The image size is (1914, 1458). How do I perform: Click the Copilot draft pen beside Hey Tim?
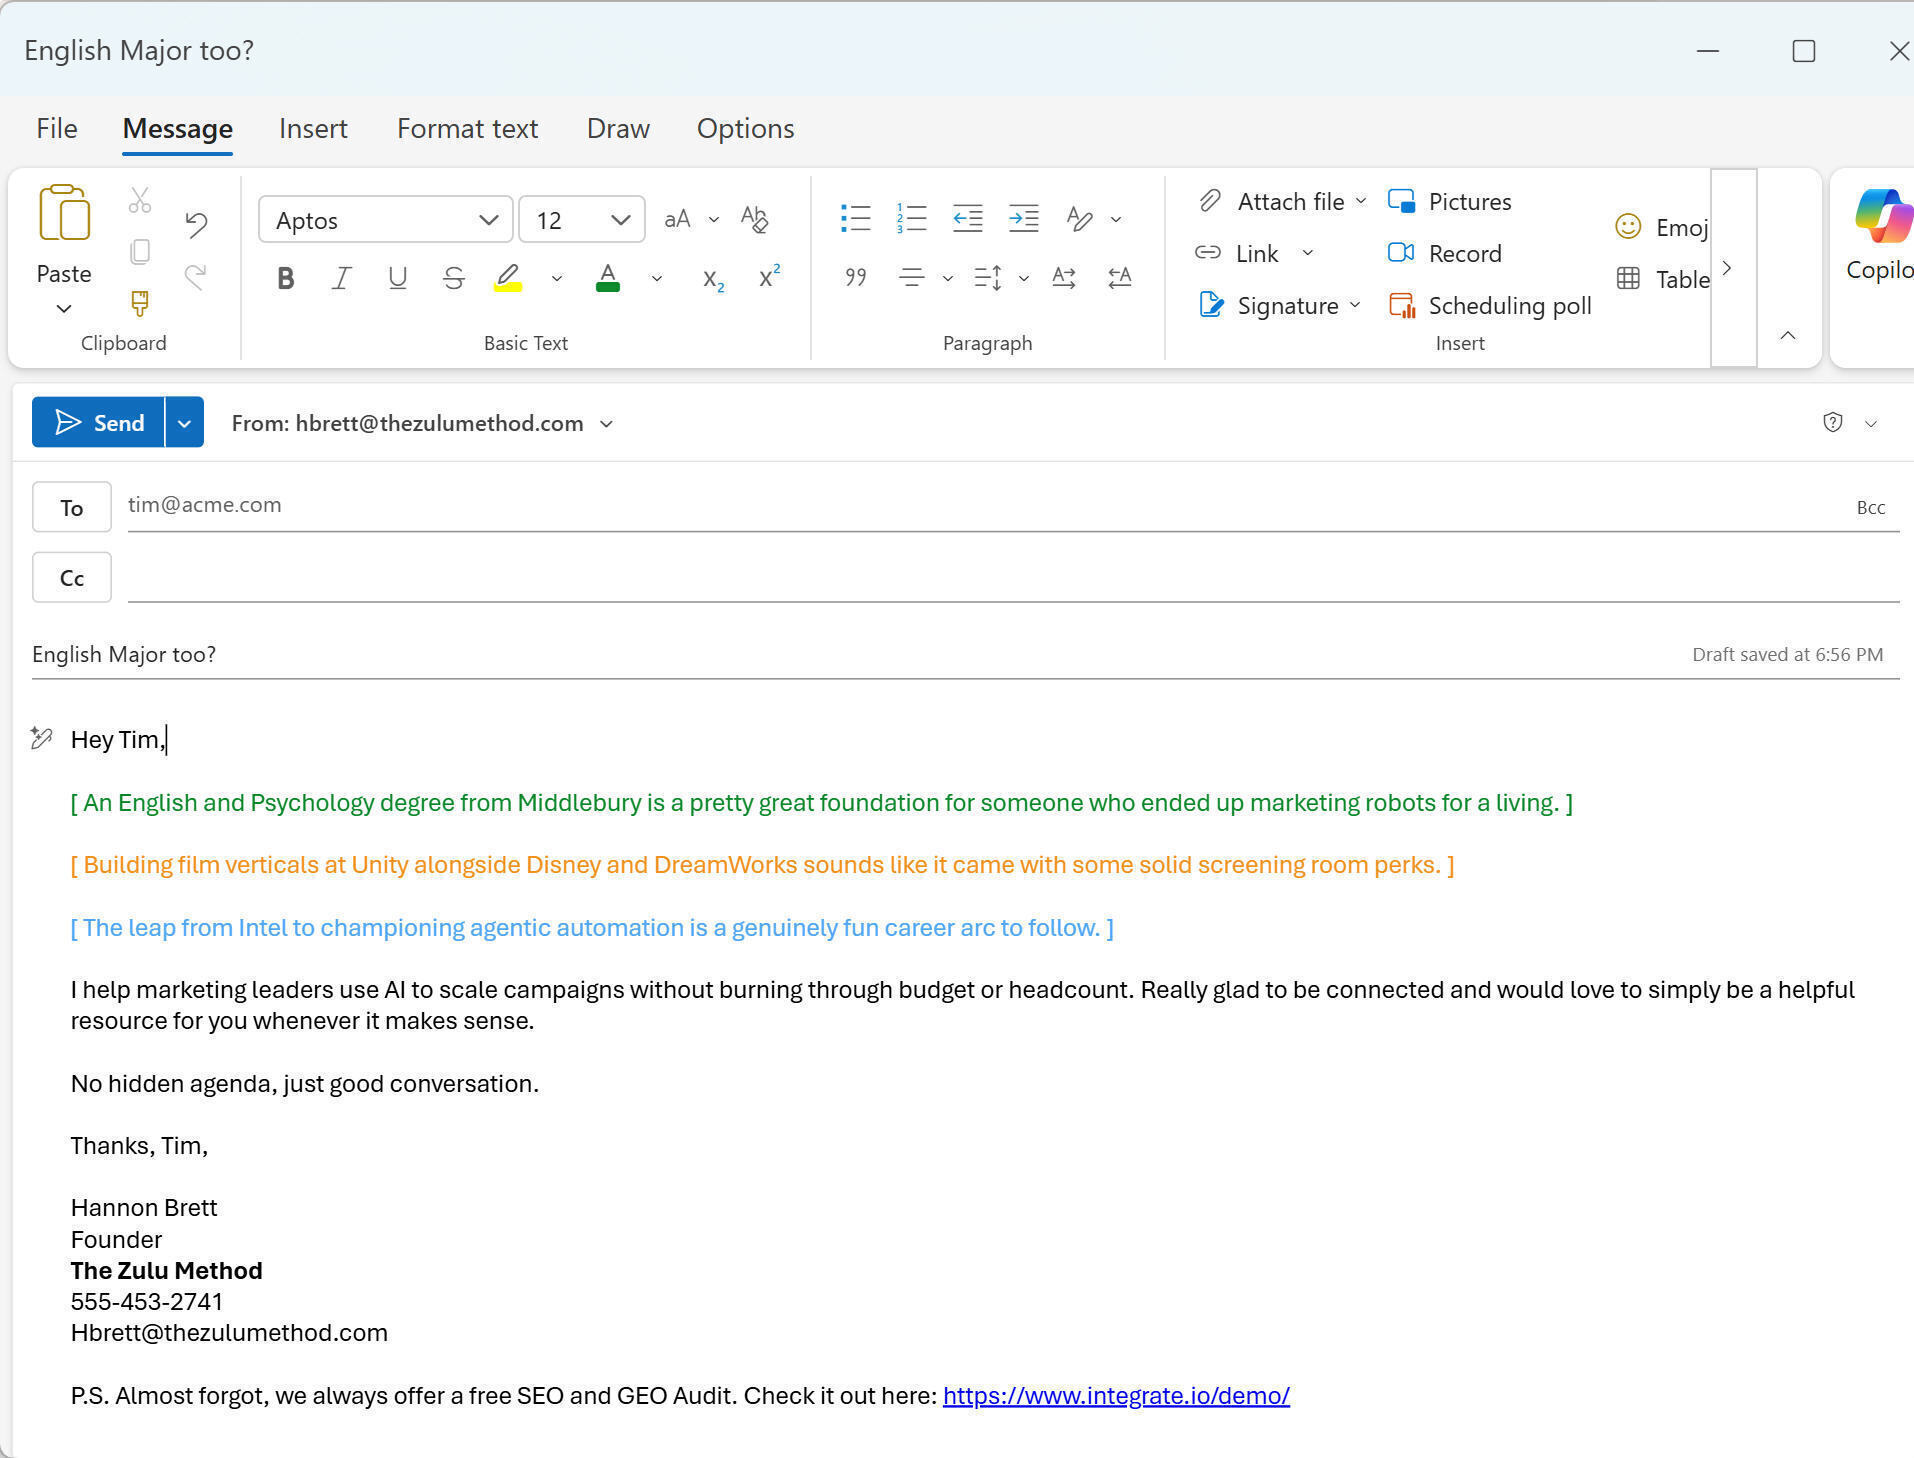click(41, 738)
